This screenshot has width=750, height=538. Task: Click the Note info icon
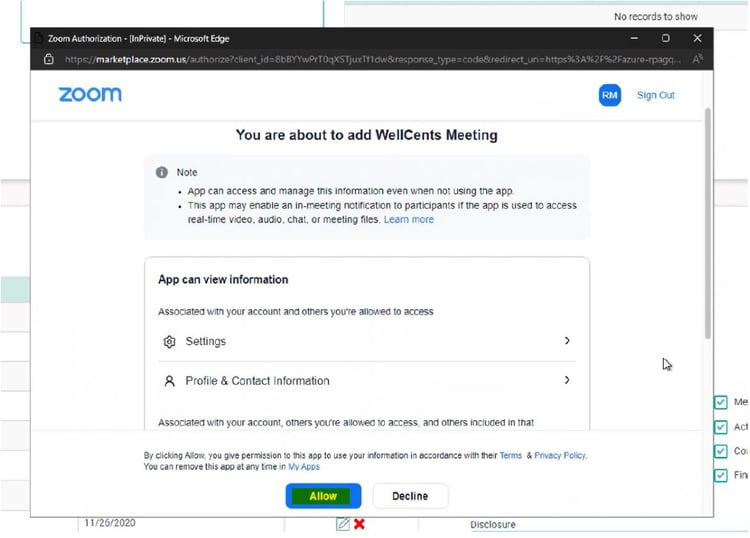tap(162, 172)
